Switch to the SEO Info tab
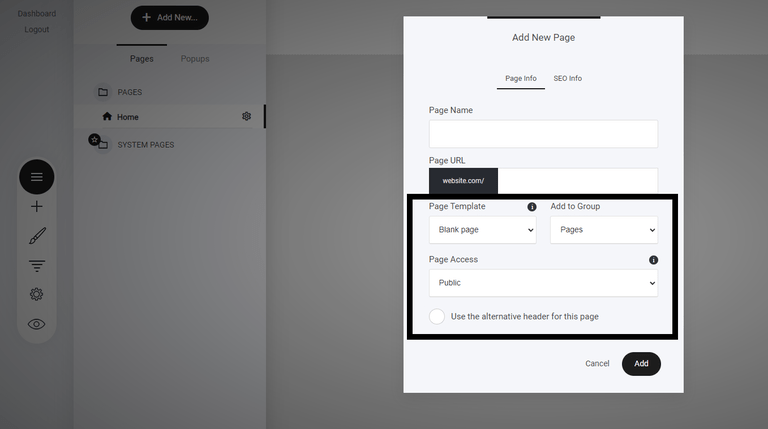The height and width of the screenshot is (429, 768). coord(567,78)
